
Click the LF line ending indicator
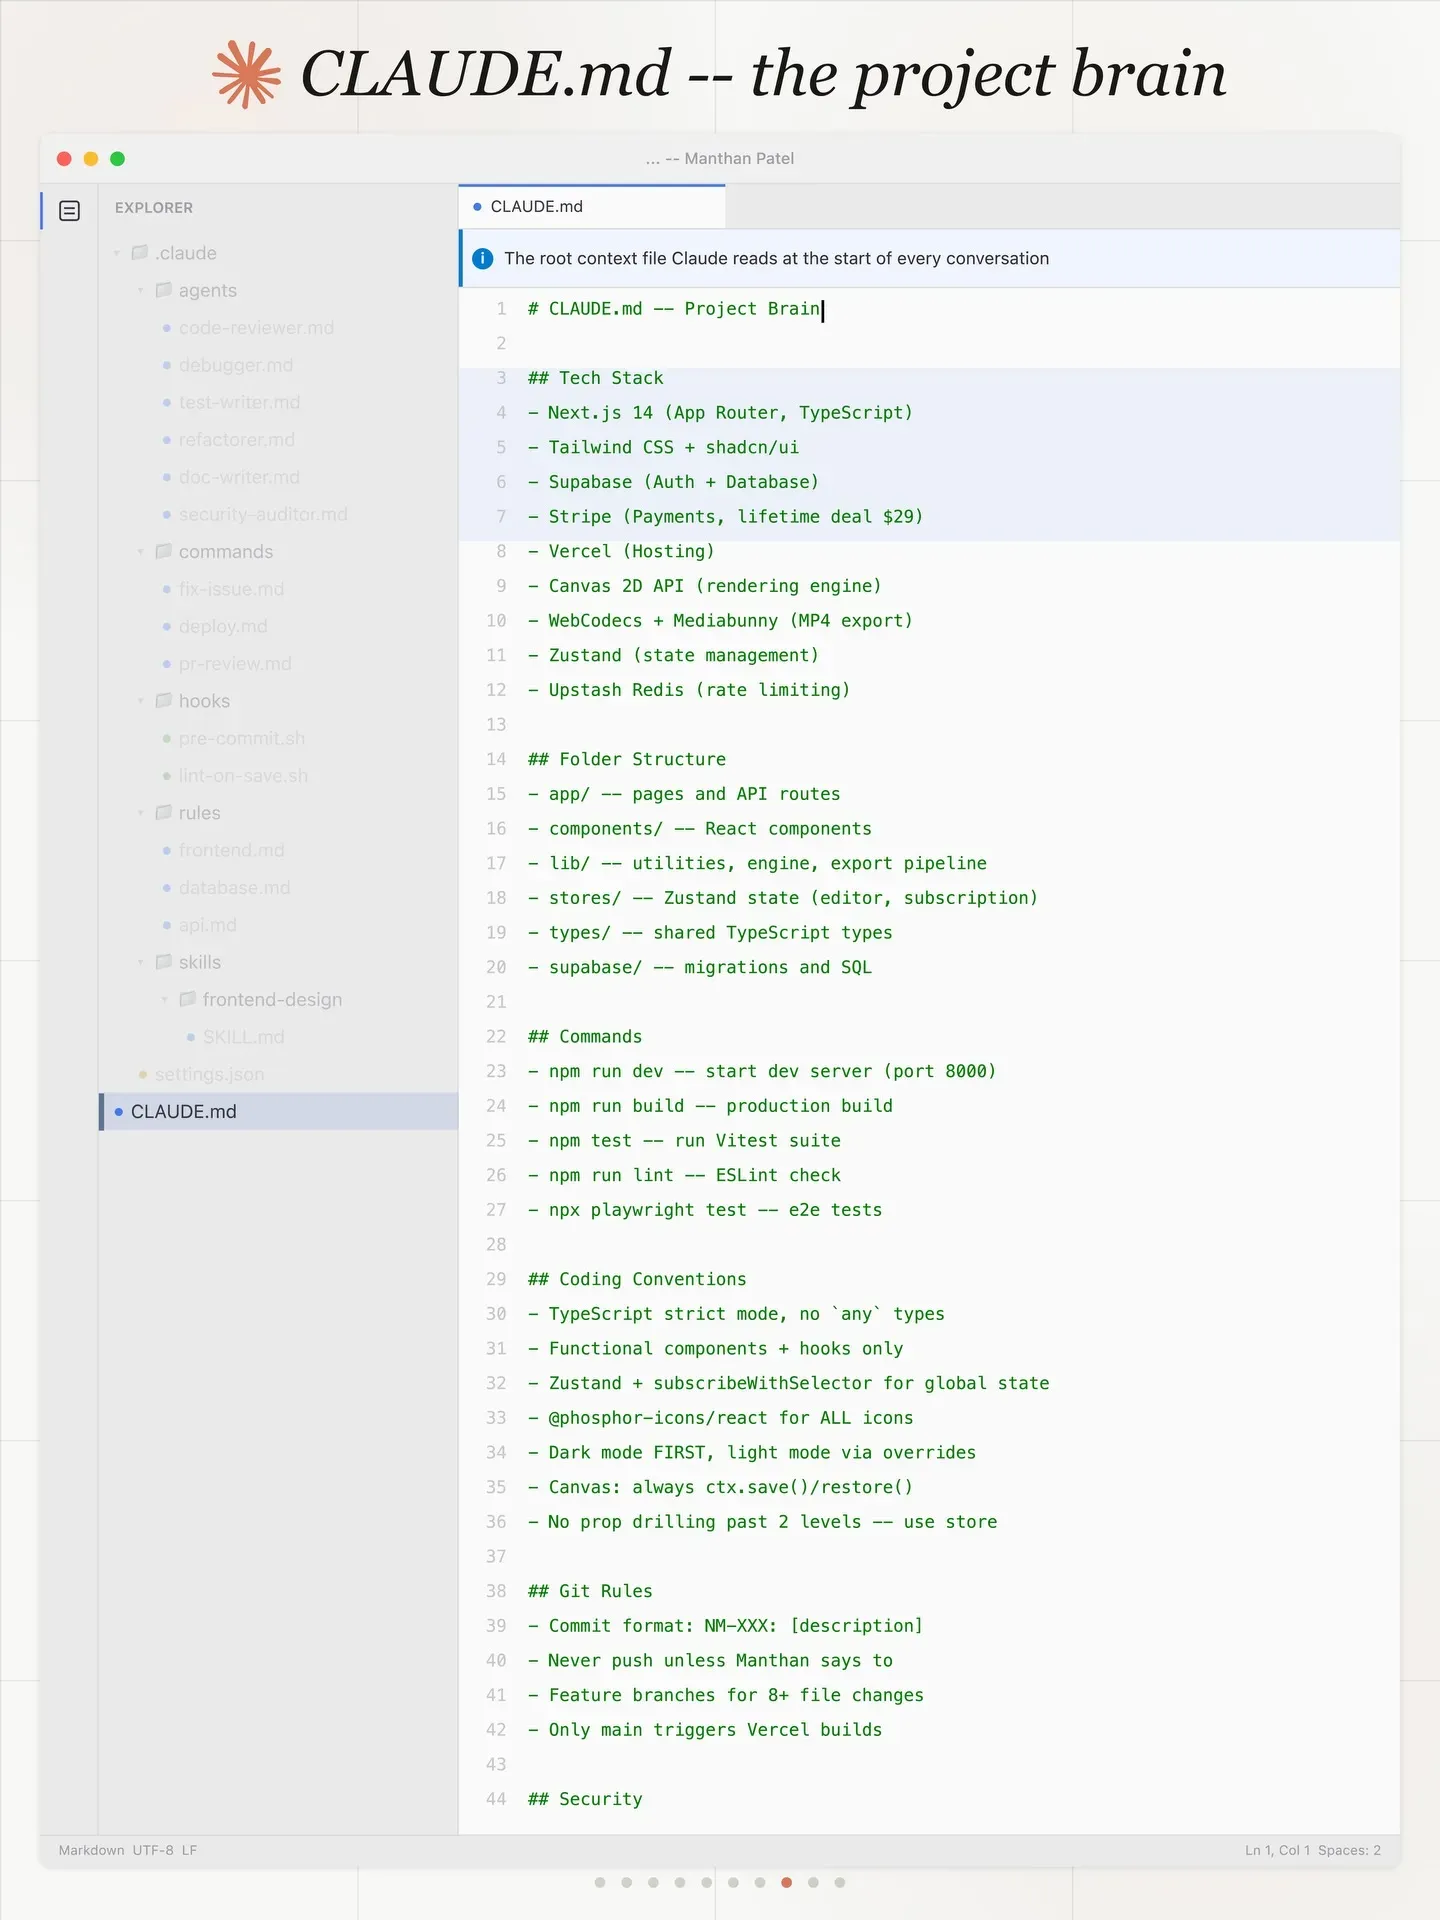tap(190, 1850)
